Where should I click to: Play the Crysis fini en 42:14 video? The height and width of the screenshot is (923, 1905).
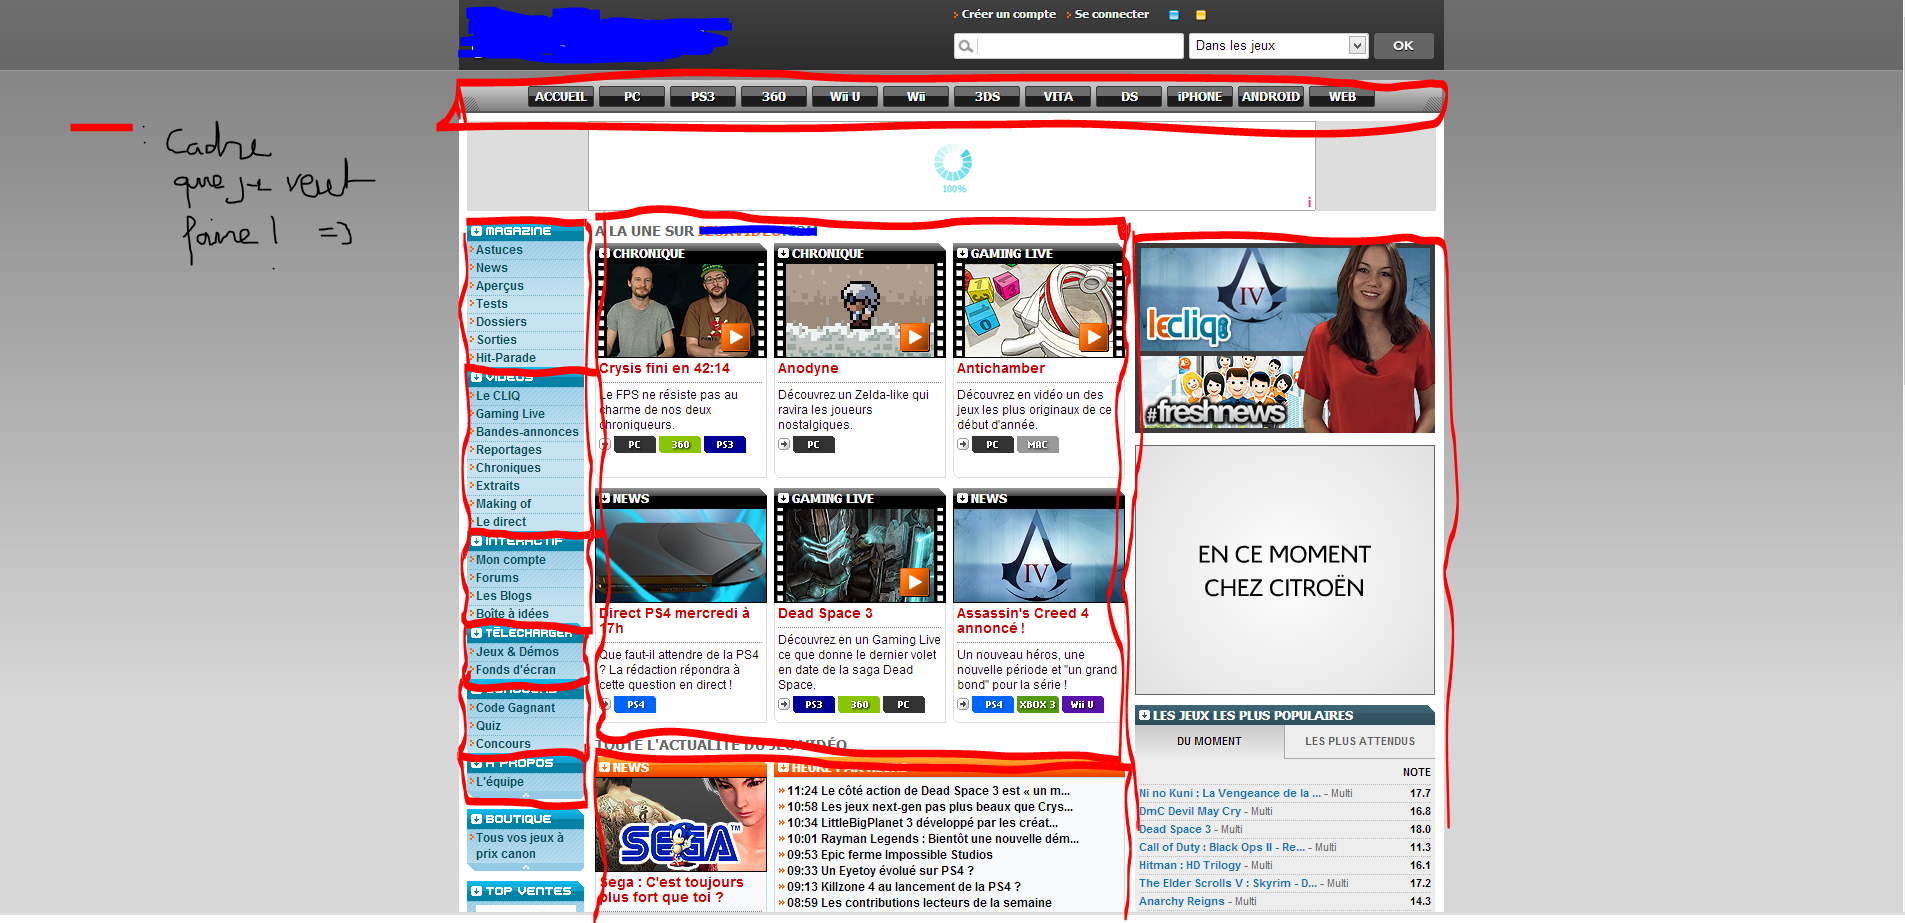(x=735, y=337)
